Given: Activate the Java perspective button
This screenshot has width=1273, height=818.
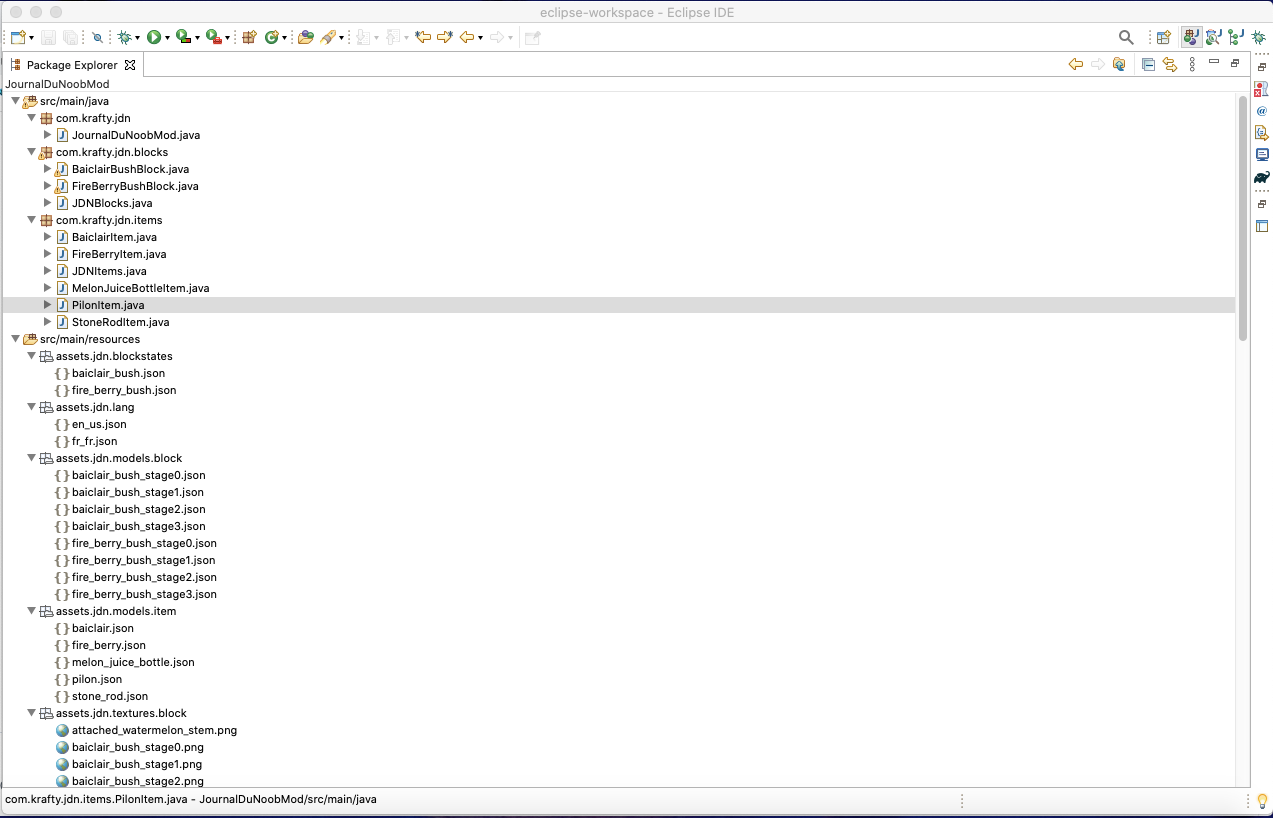Looking at the screenshot, I should 1190,37.
